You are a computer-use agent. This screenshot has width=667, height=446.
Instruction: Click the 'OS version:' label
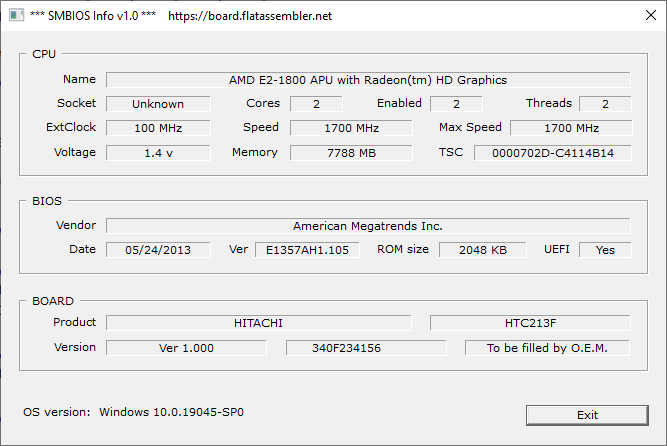(57, 412)
